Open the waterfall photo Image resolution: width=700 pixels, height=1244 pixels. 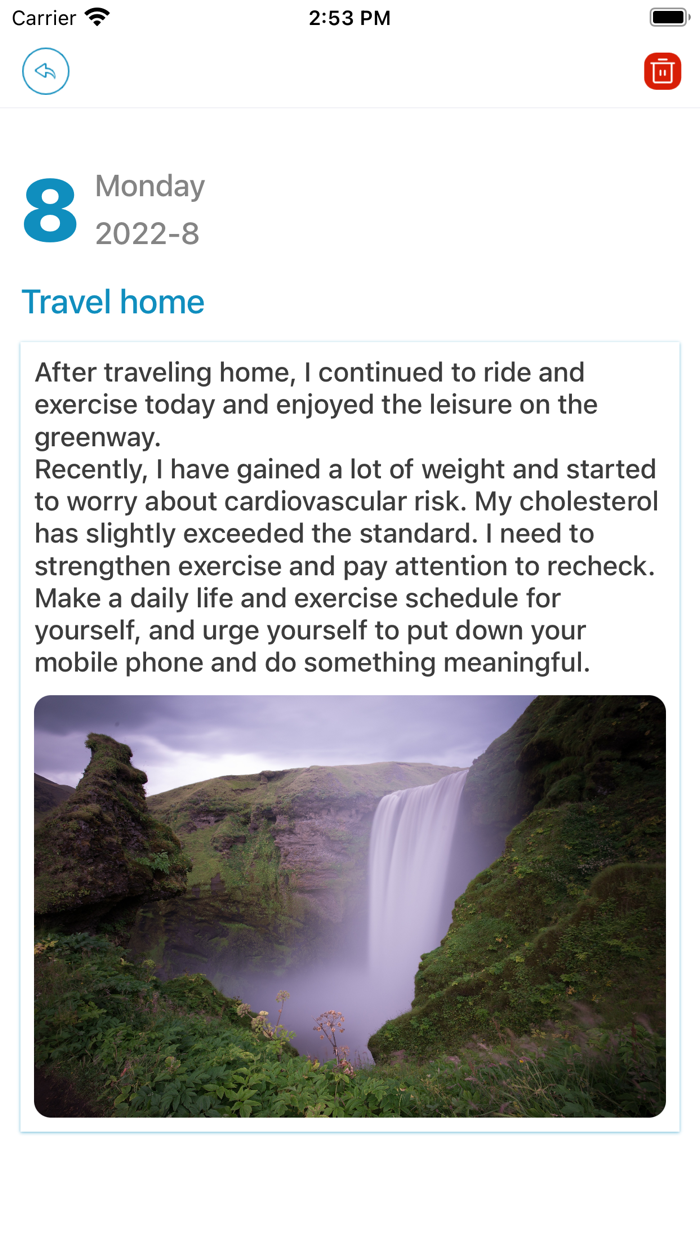[x=350, y=906]
